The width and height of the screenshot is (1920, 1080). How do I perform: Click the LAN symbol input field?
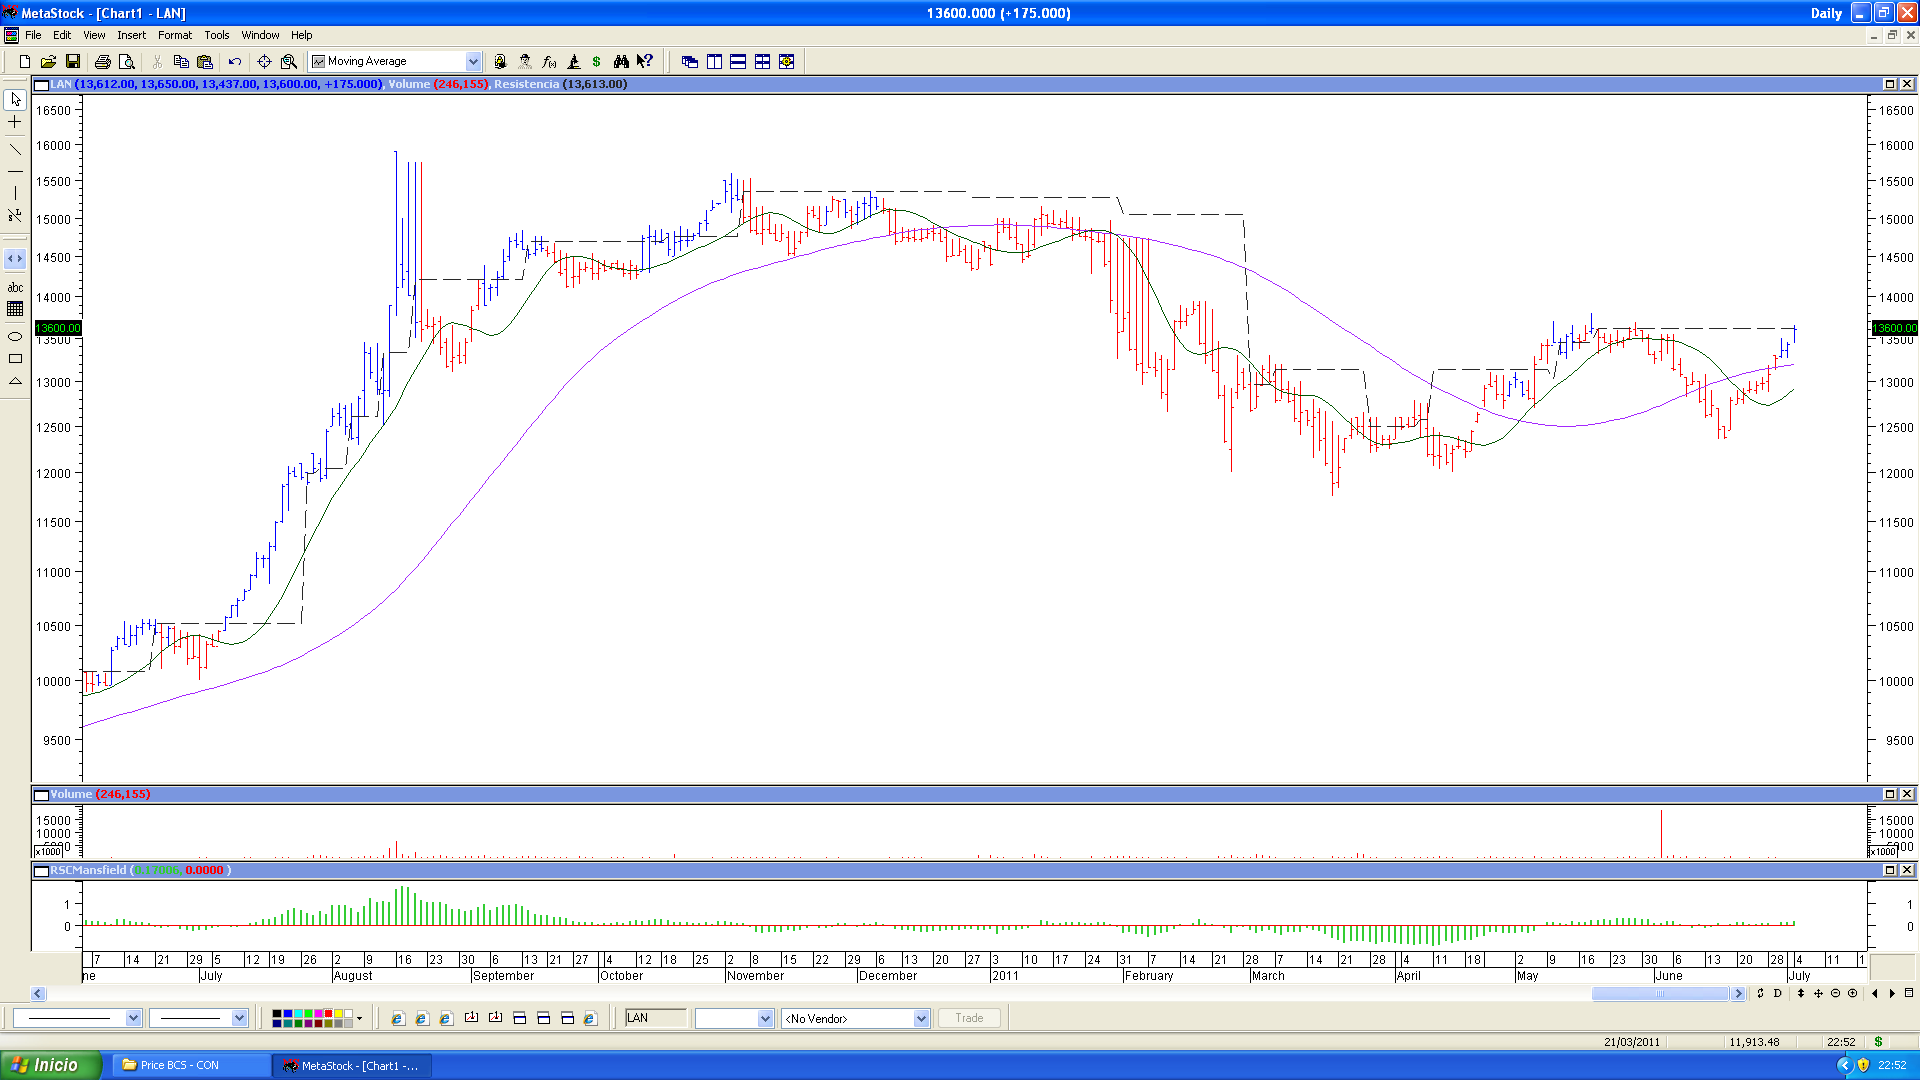pos(656,1018)
